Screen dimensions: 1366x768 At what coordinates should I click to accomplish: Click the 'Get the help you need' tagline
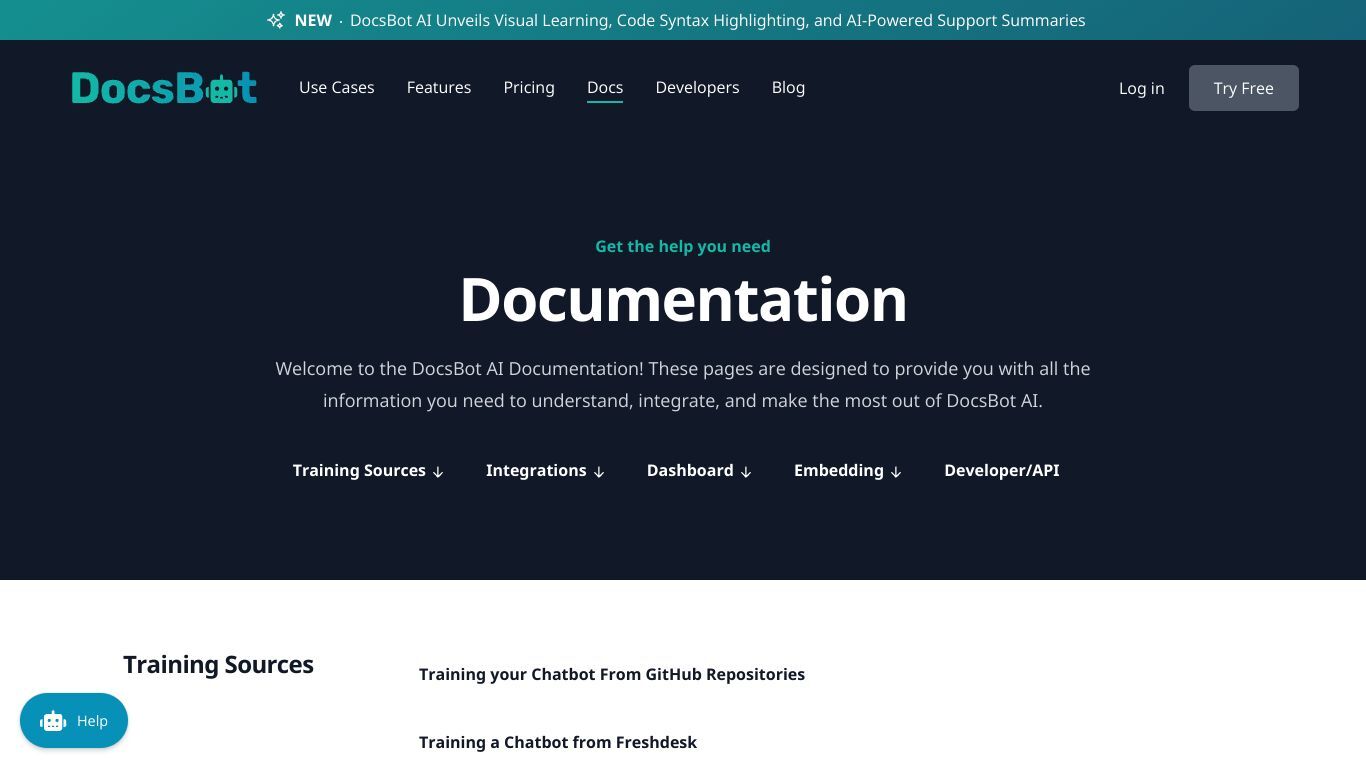pyautogui.click(x=683, y=246)
